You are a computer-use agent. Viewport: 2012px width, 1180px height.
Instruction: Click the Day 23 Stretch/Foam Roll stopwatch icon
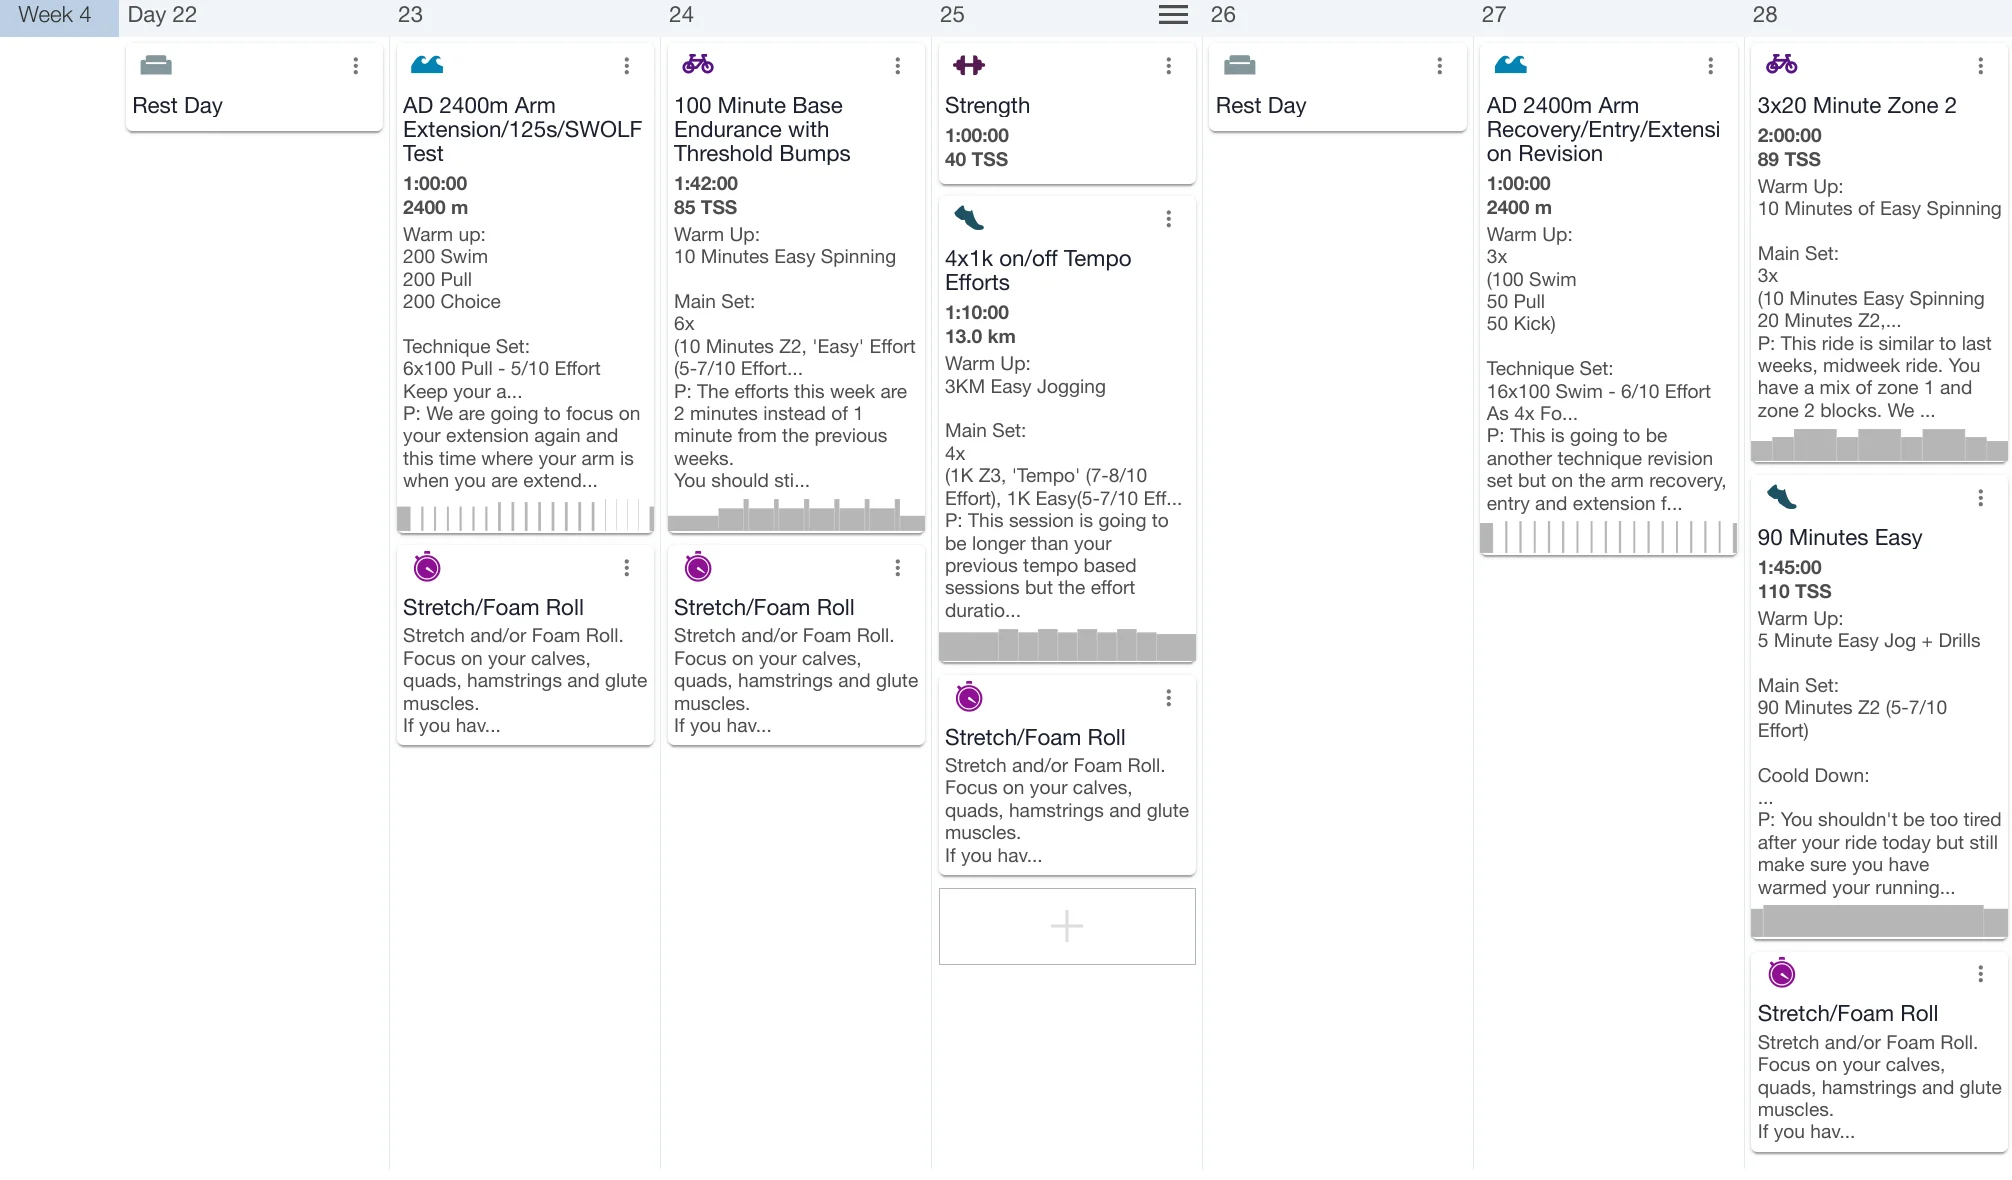(x=427, y=568)
